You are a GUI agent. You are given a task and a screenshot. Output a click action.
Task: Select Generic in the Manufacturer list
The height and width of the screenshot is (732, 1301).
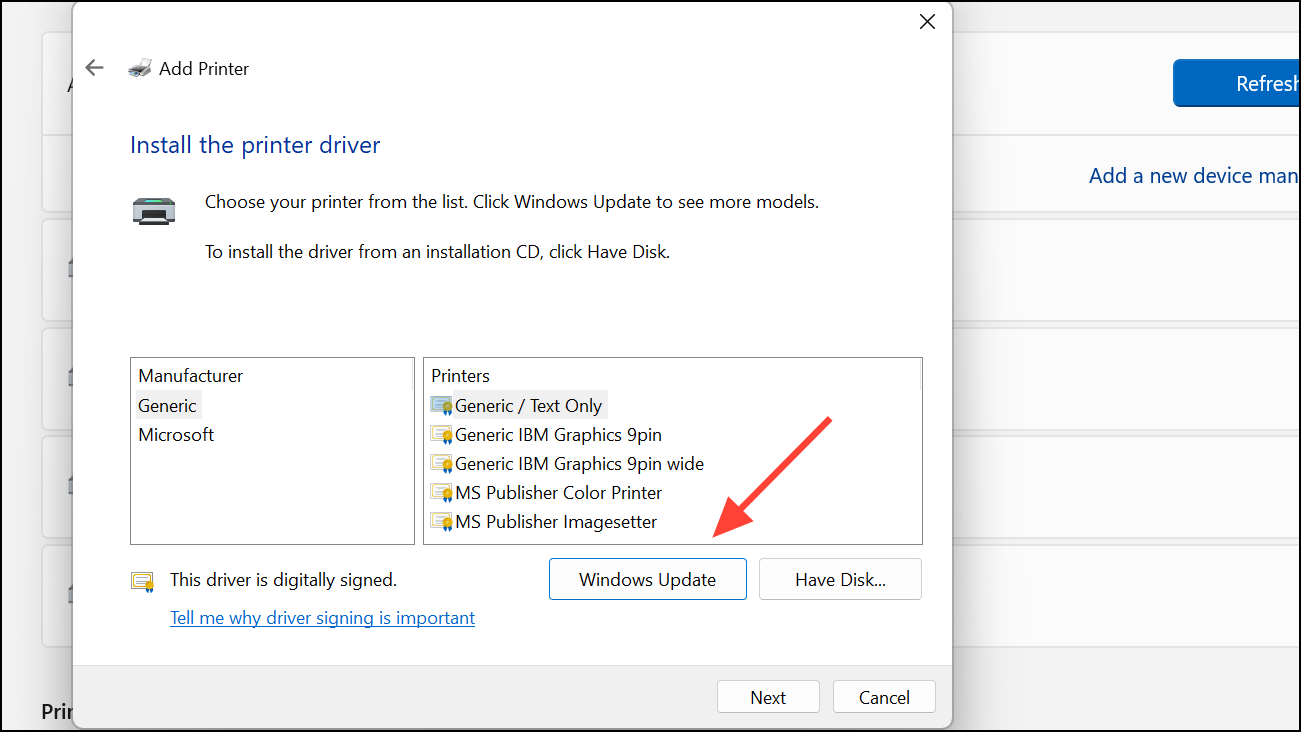click(168, 406)
